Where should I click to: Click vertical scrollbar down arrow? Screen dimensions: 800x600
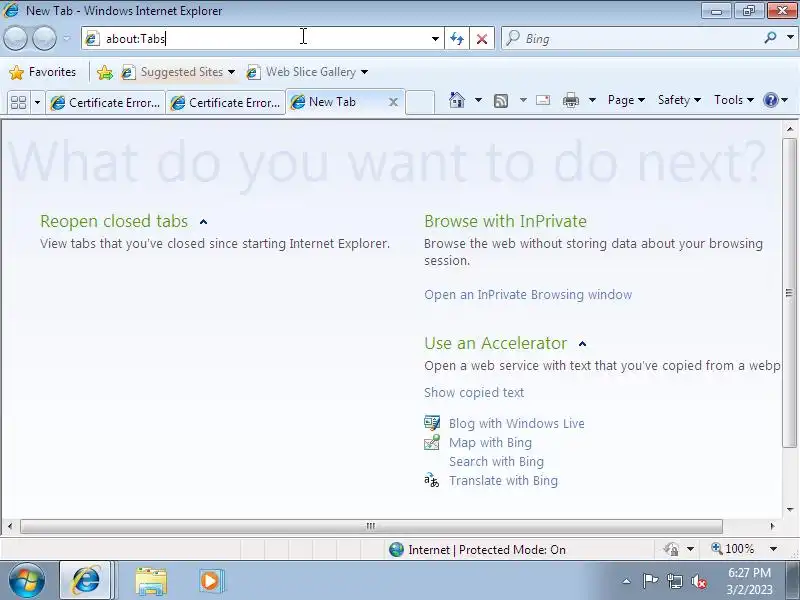(790, 510)
